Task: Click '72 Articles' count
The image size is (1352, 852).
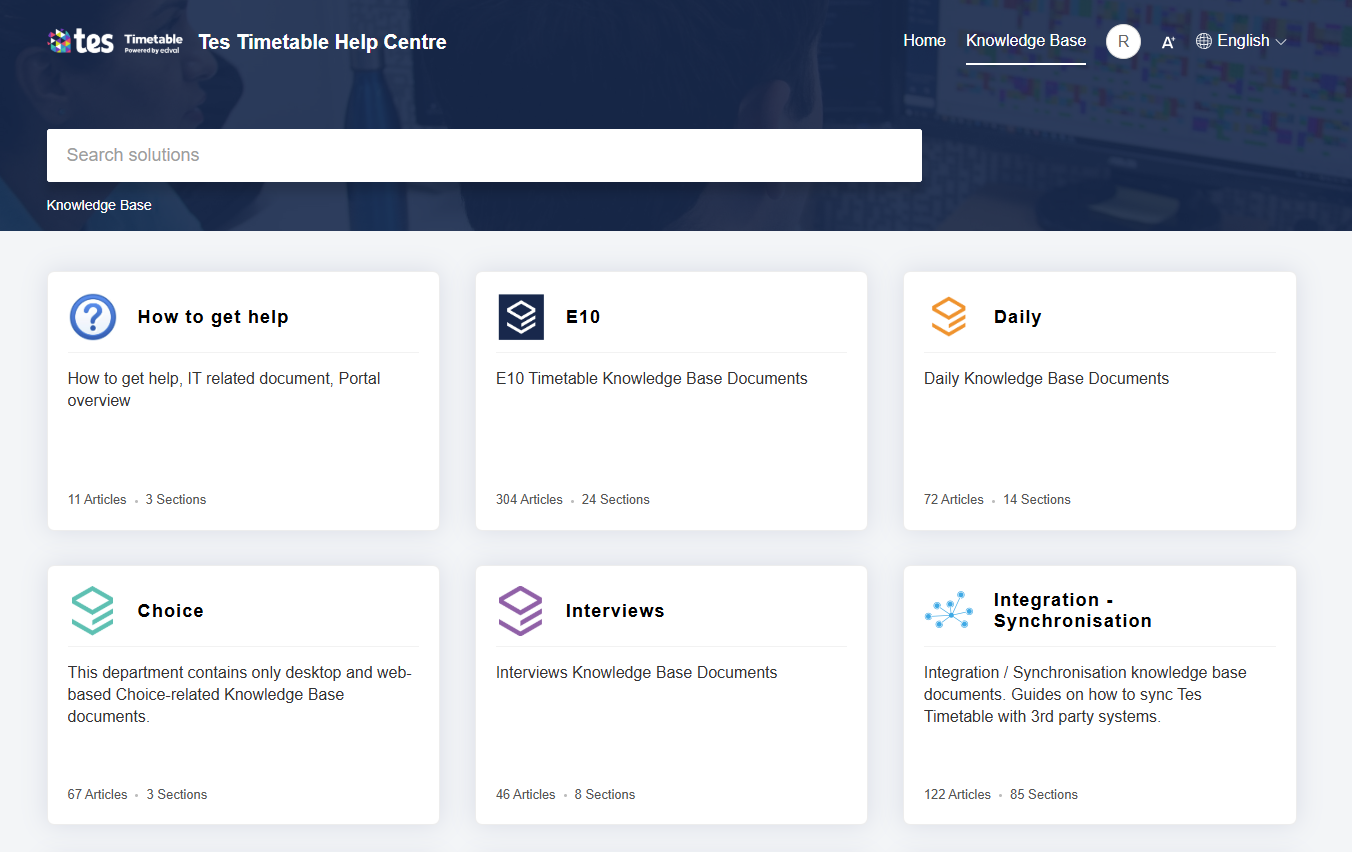Action: pos(954,499)
